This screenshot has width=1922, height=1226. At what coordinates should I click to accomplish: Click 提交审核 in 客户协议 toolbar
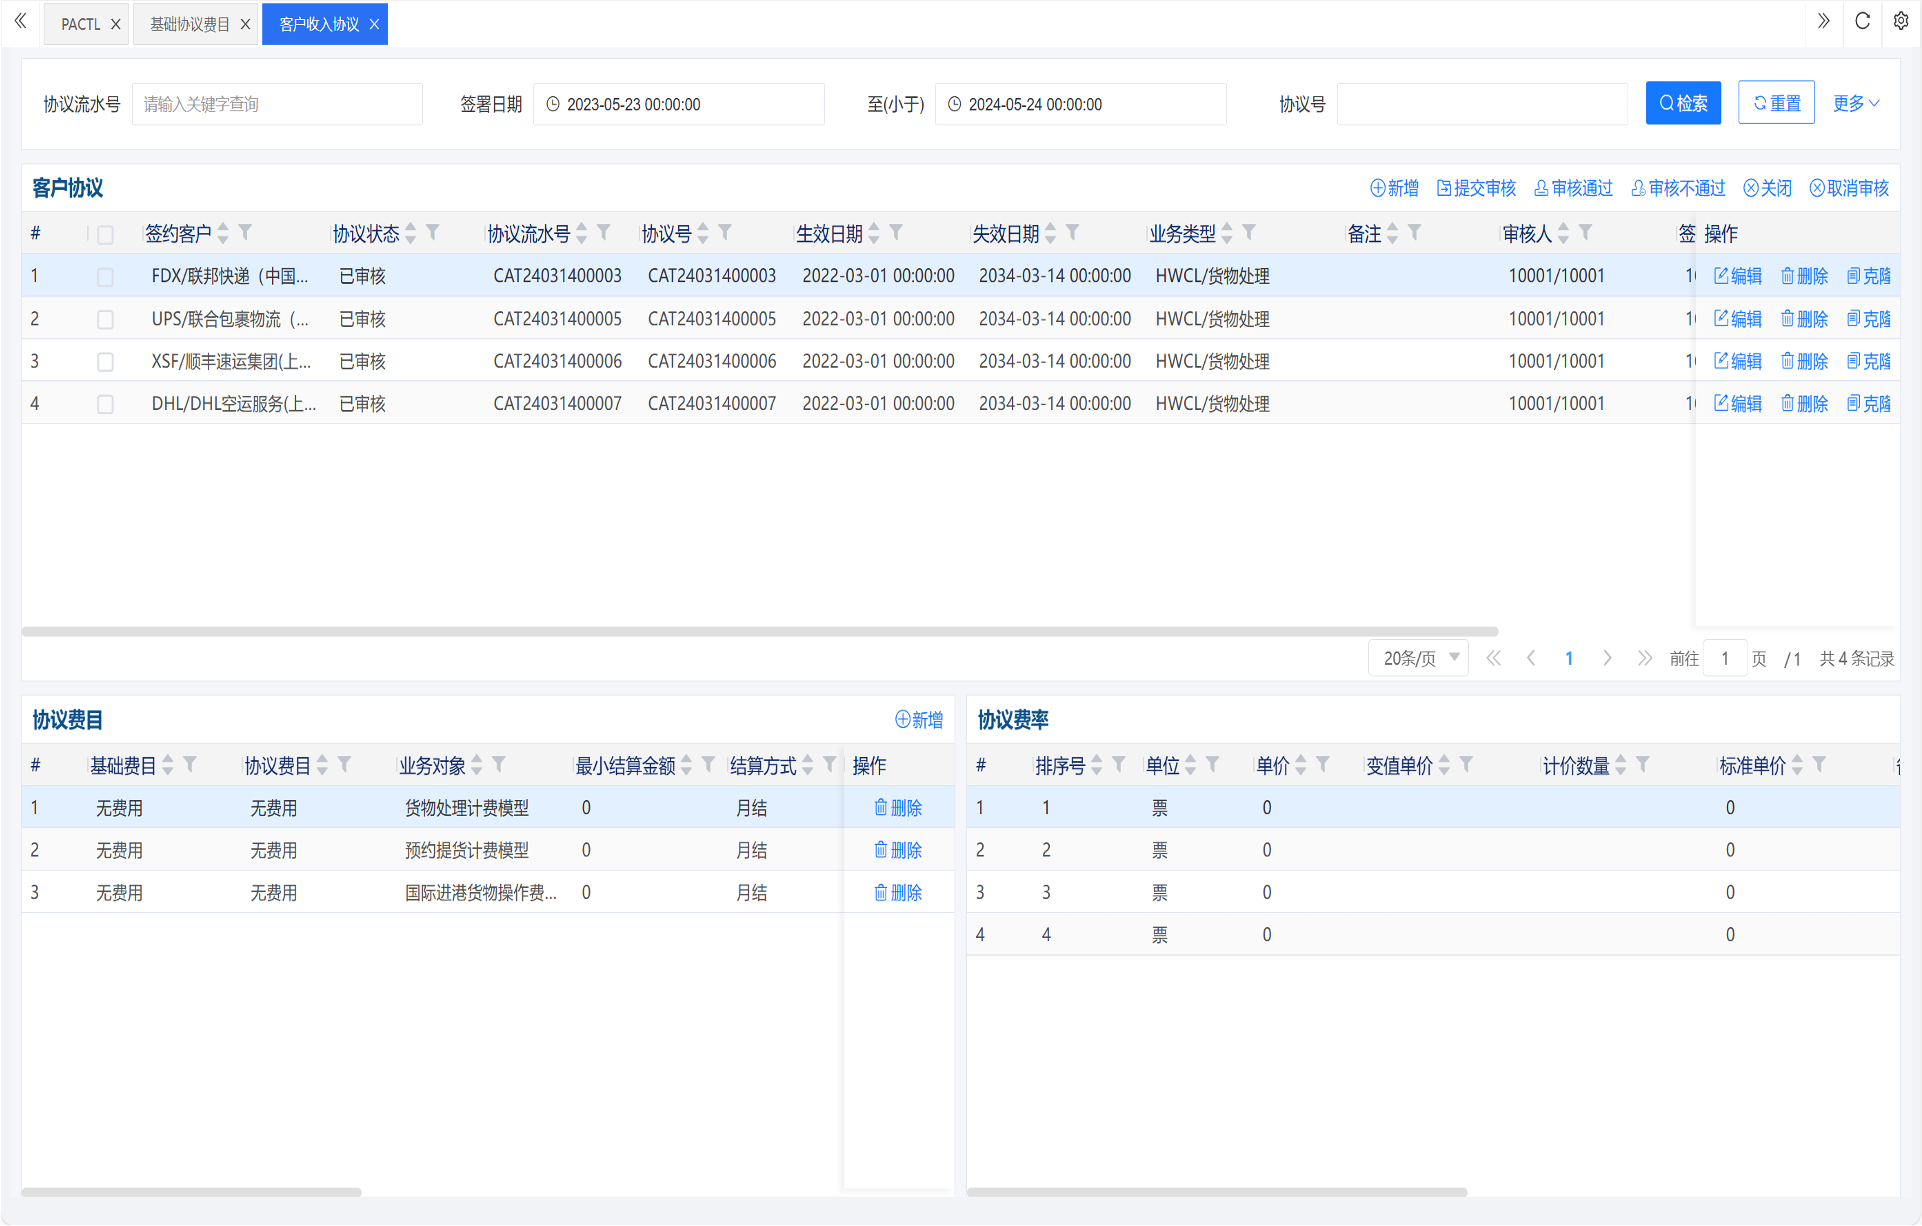pos(1476,188)
